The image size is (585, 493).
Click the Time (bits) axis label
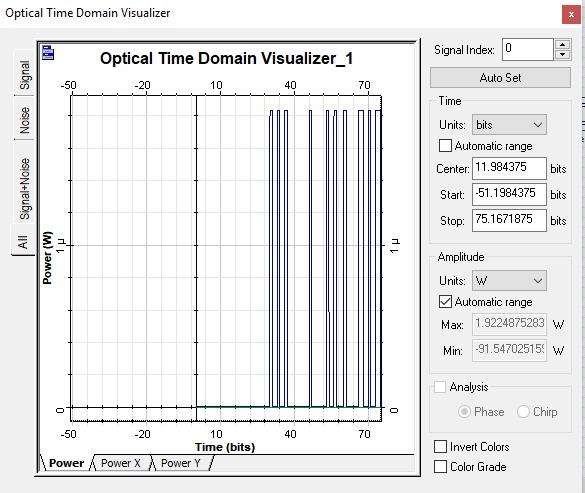(225, 447)
